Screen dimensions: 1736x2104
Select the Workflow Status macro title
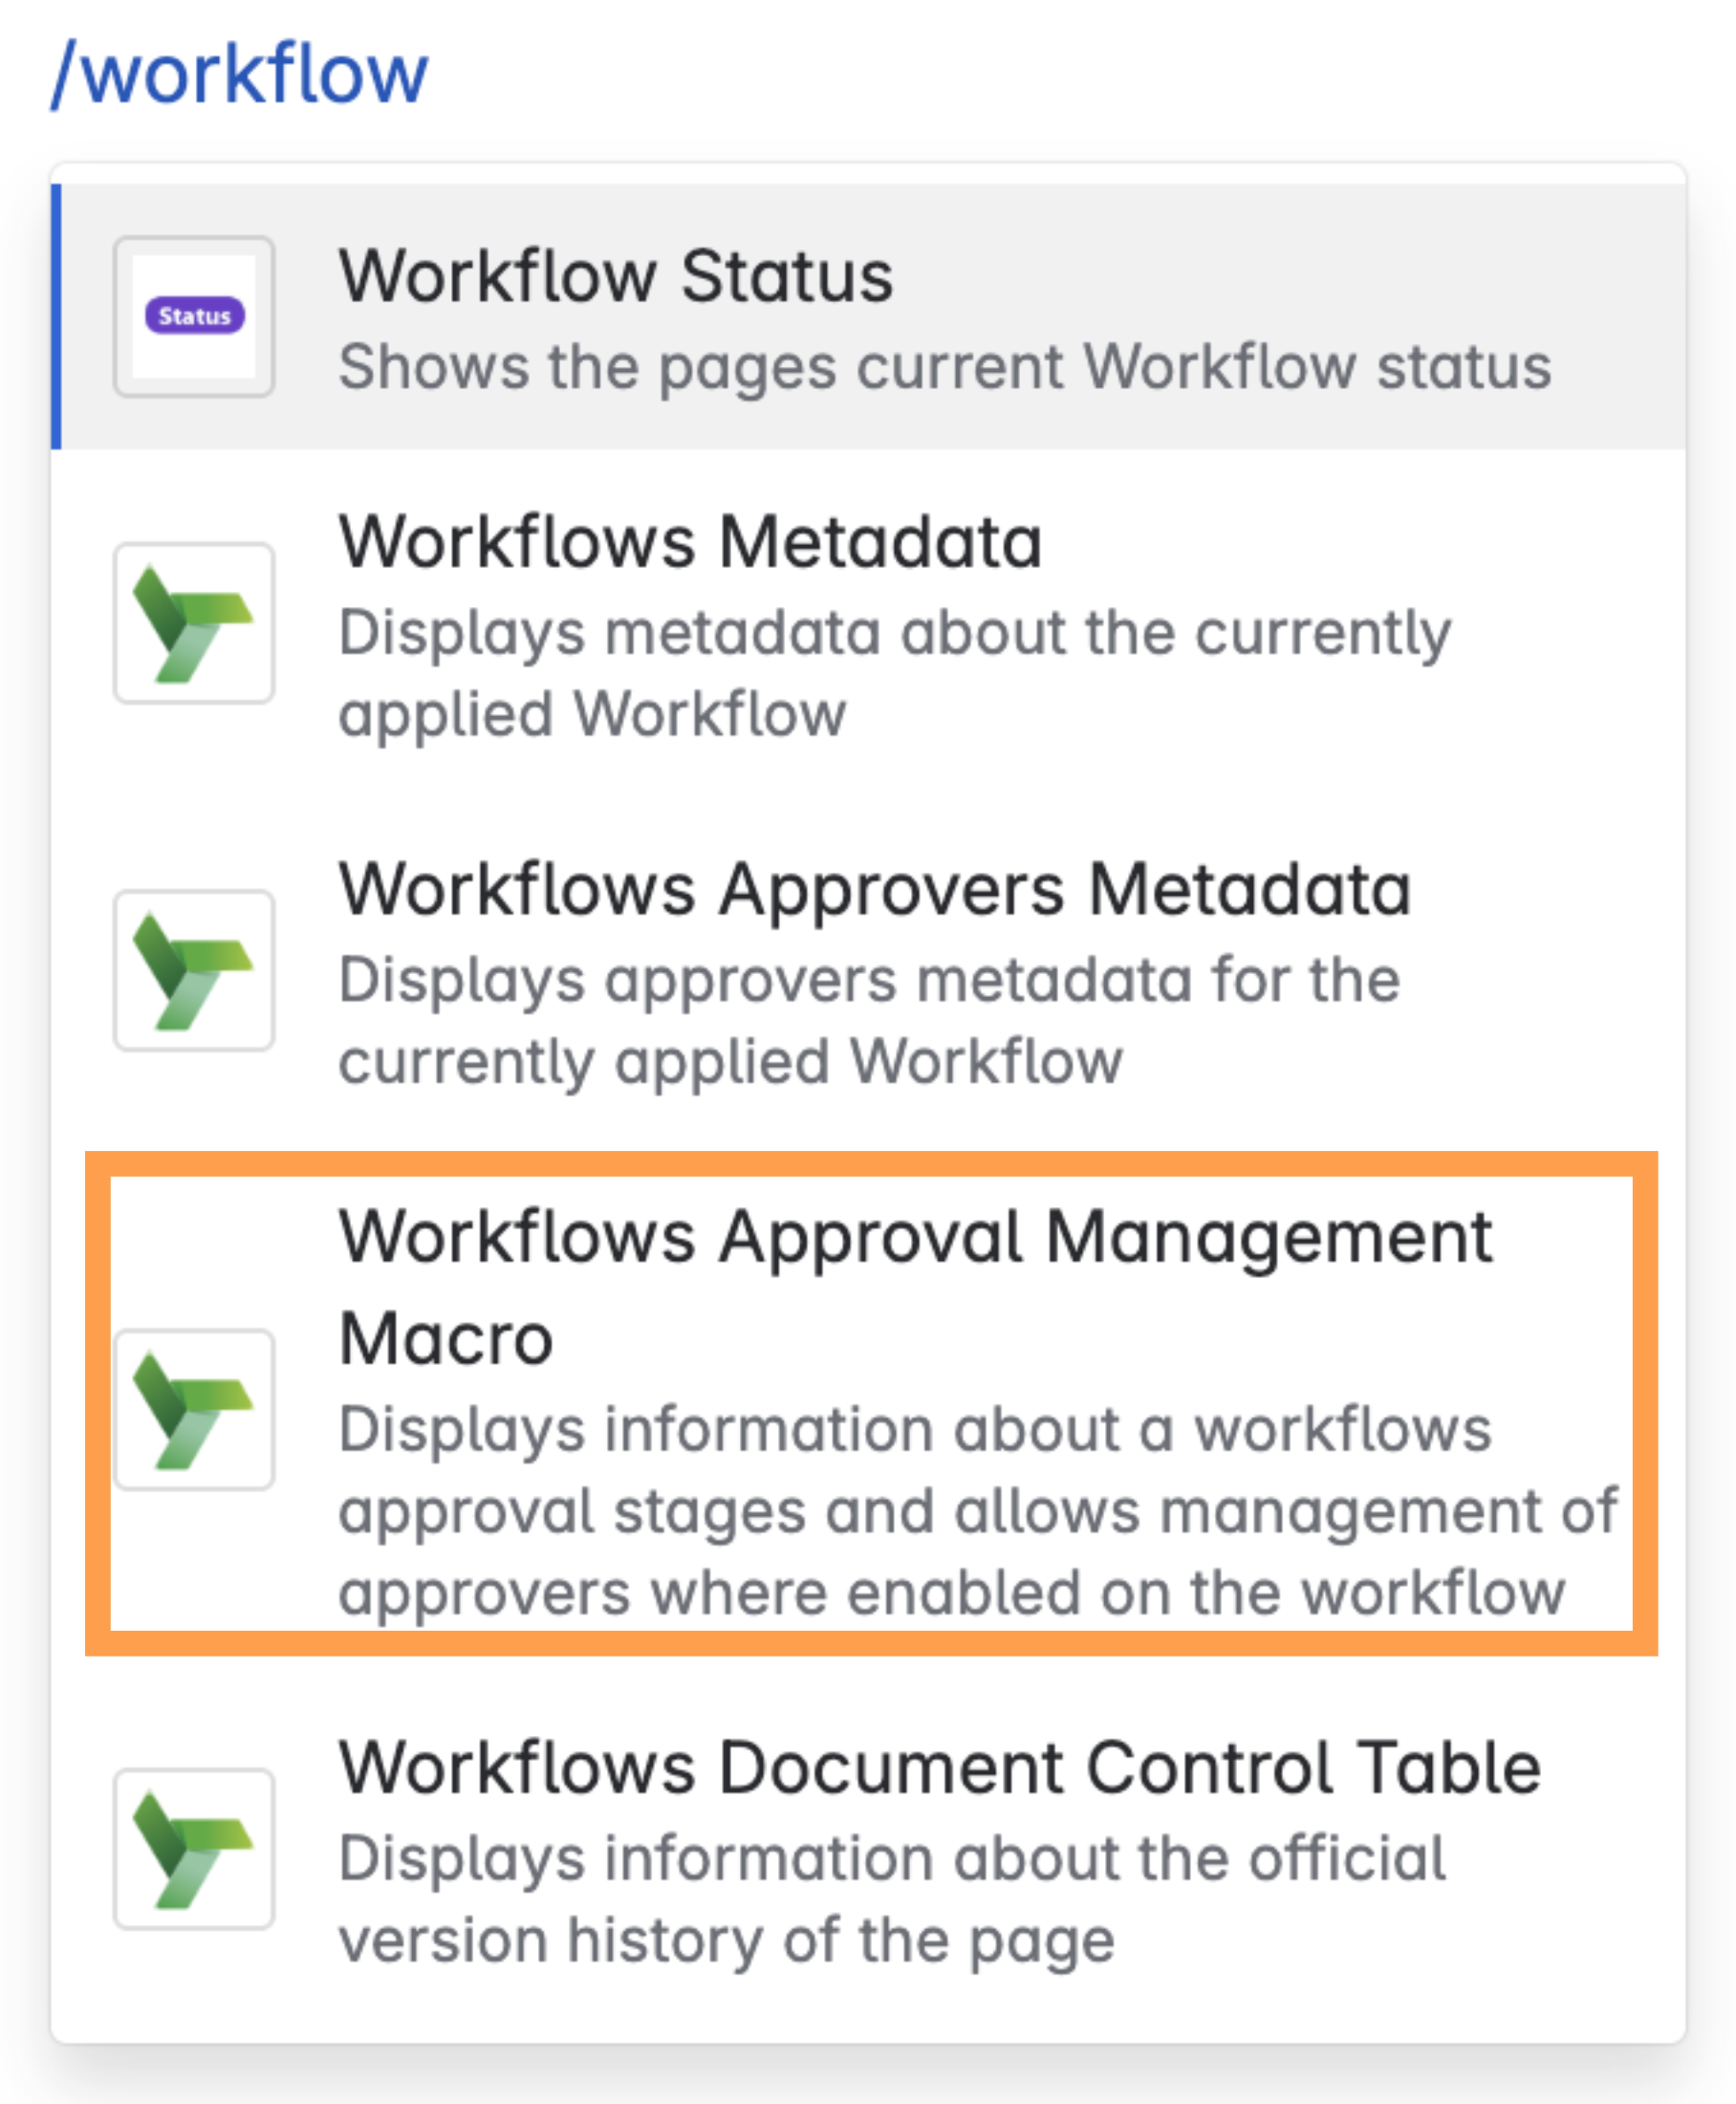click(x=615, y=276)
